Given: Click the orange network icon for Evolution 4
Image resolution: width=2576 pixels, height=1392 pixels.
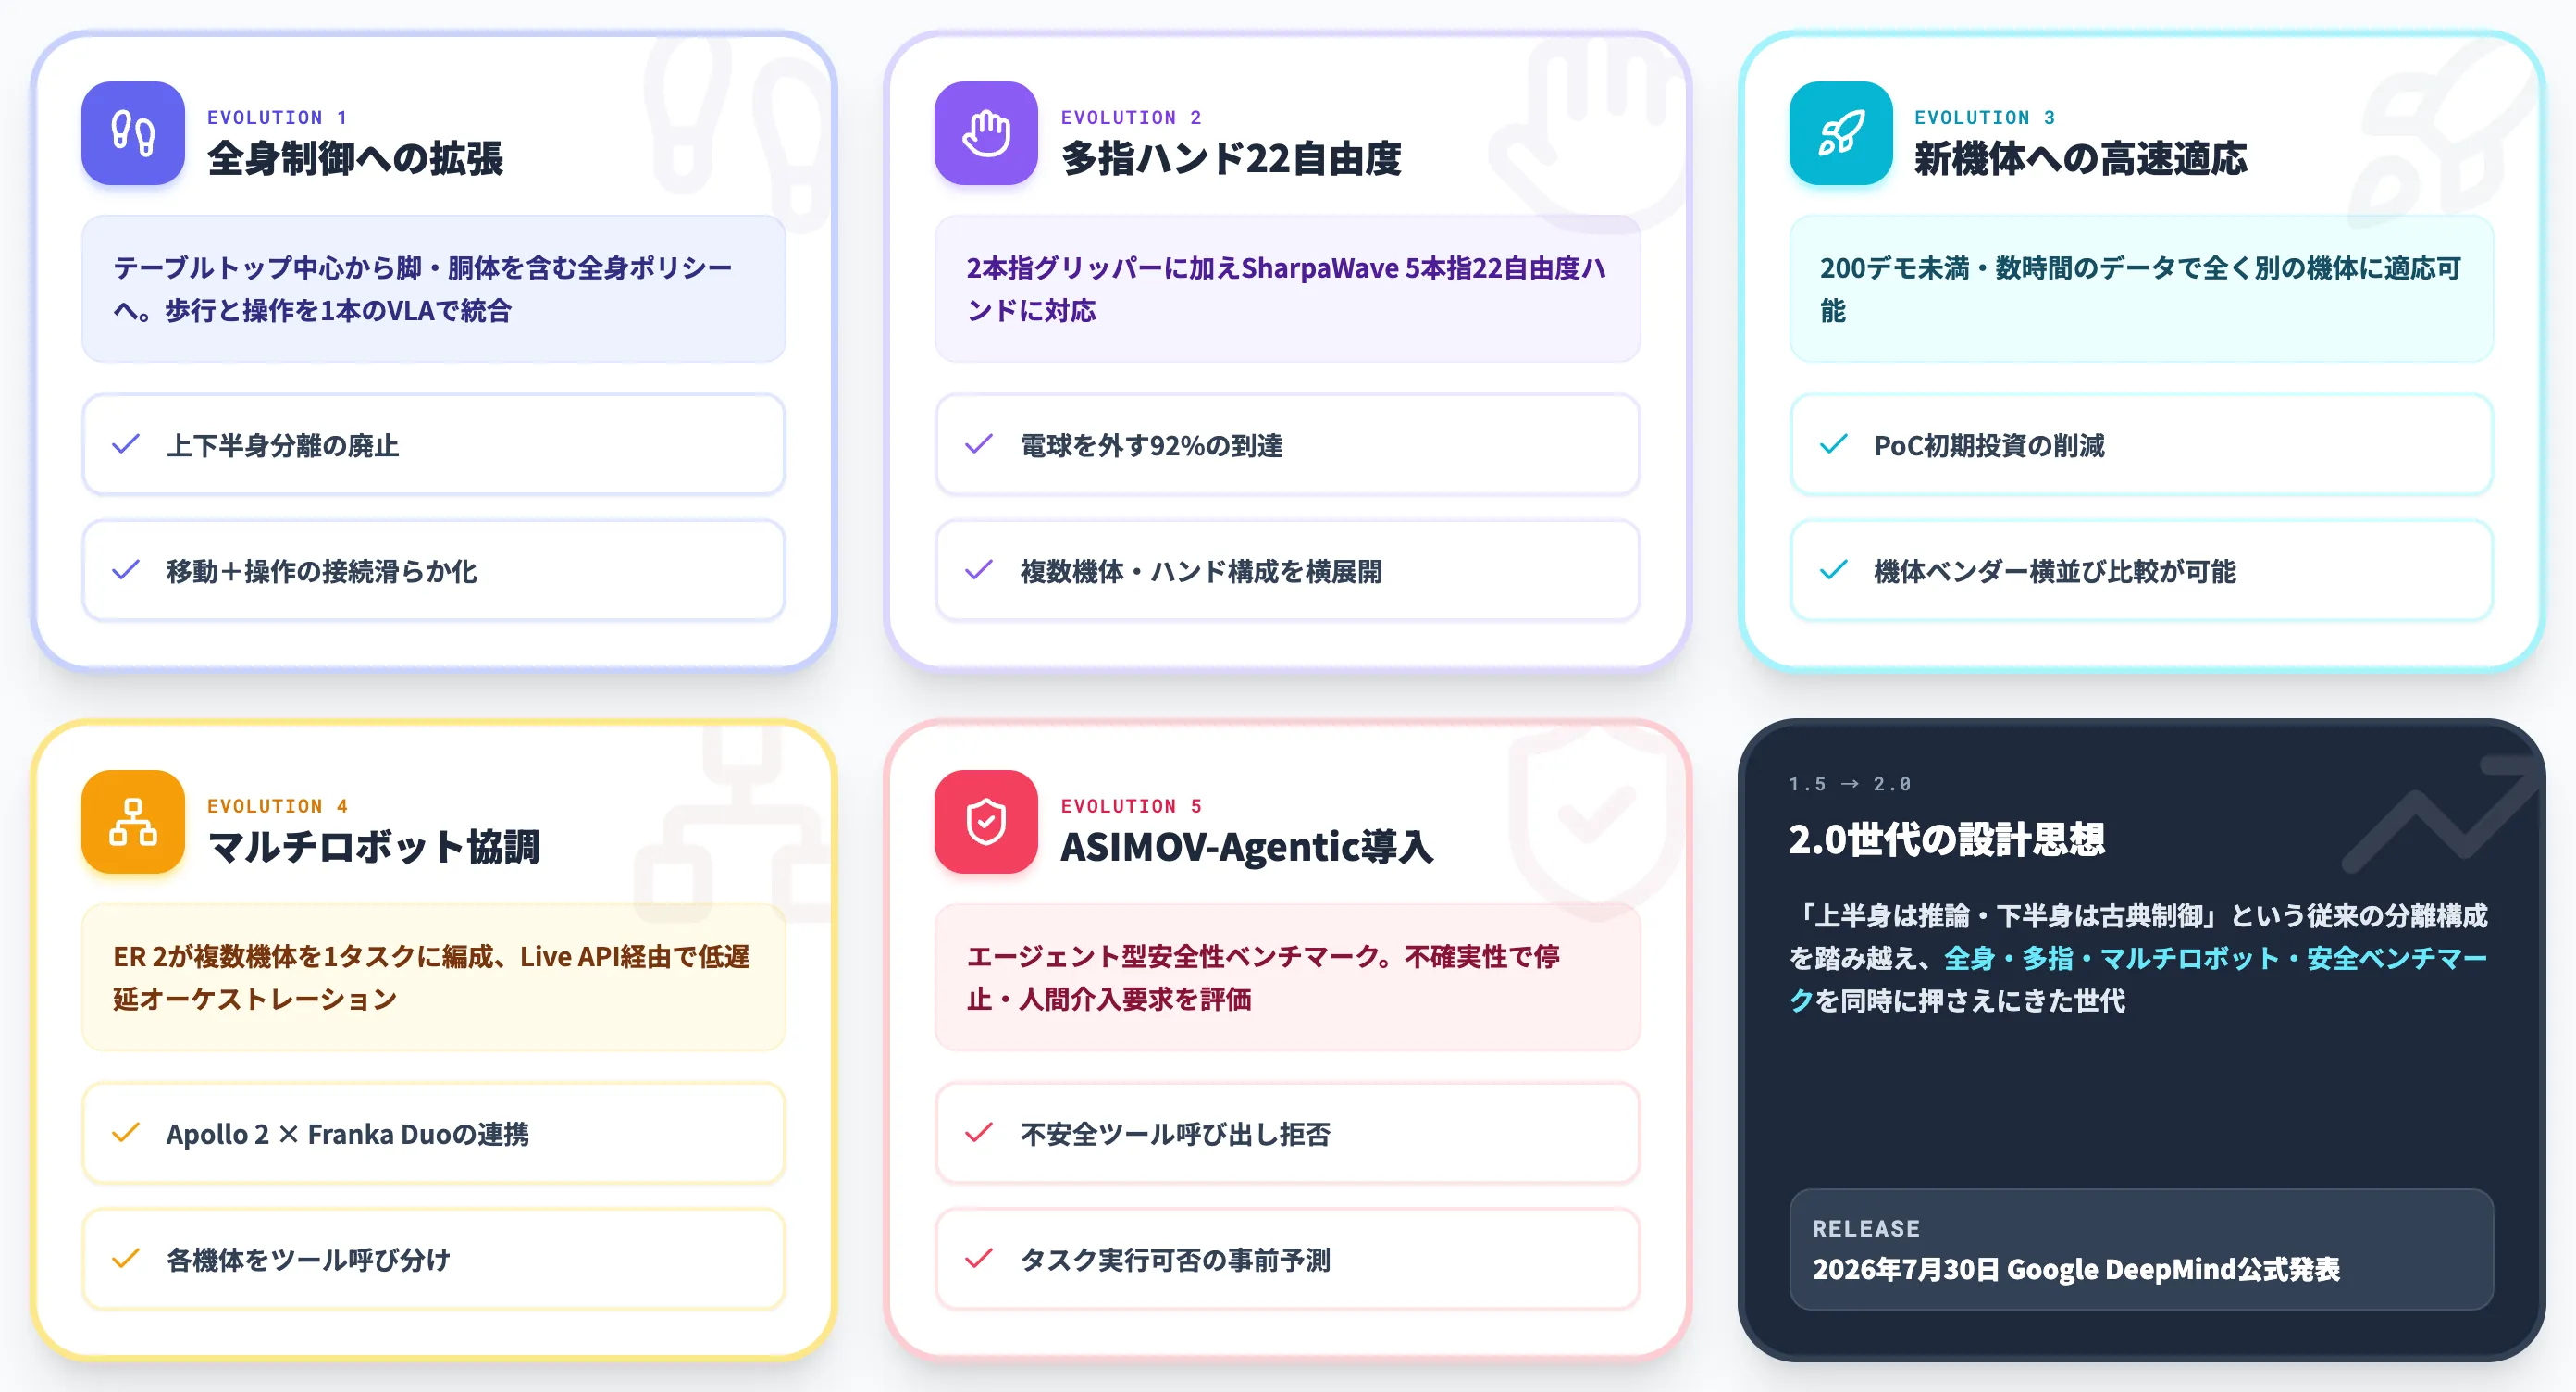Looking at the screenshot, I should click(133, 822).
